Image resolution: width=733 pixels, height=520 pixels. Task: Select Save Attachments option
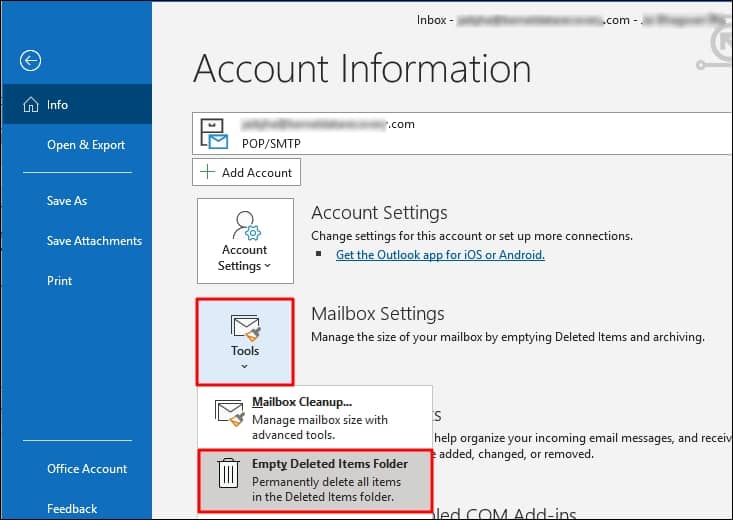[x=94, y=241]
